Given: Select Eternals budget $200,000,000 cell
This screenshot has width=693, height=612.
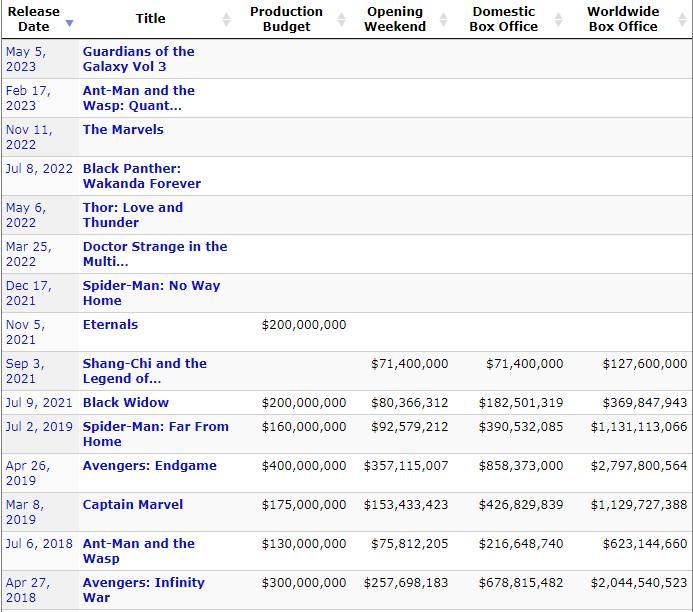Looking at the screenshot, I should point(304,324).
